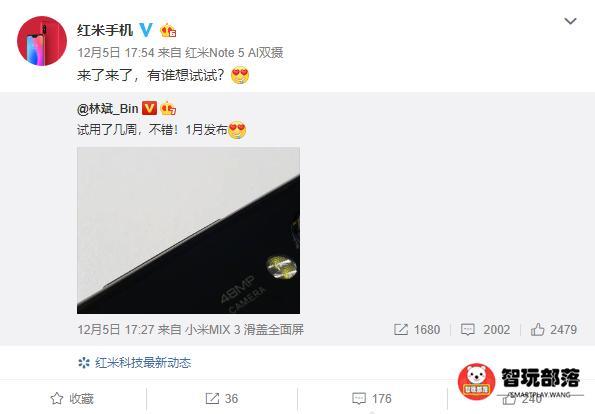Repost this weibo with 36 shares

tap(222, 398)
